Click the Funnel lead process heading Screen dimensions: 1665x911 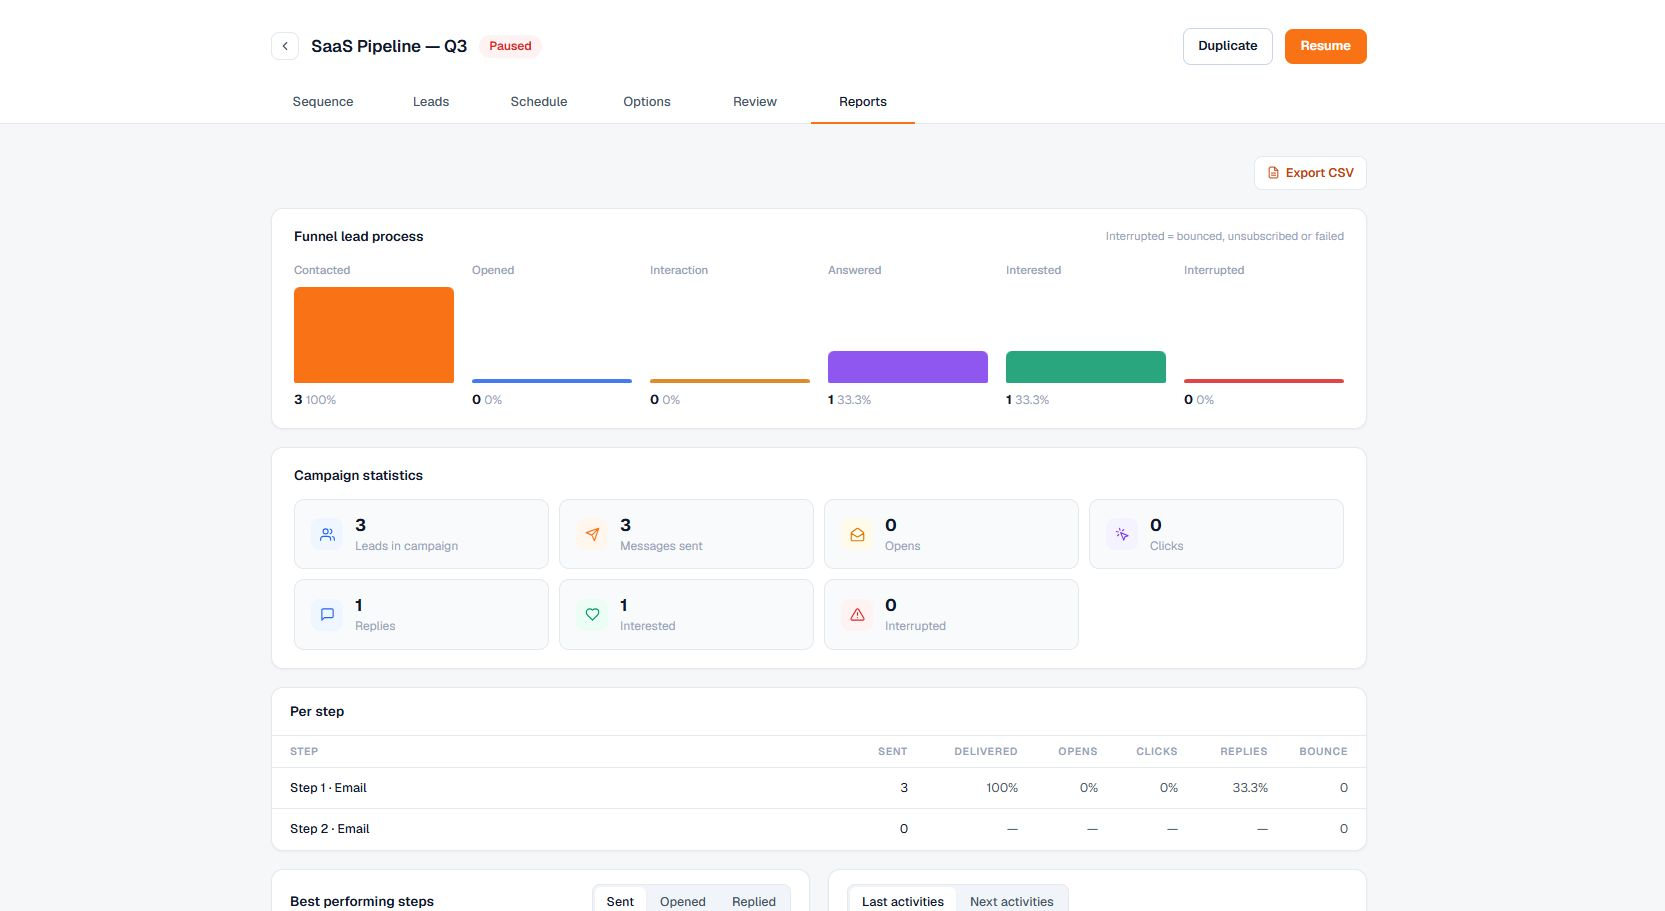[359, 237]
